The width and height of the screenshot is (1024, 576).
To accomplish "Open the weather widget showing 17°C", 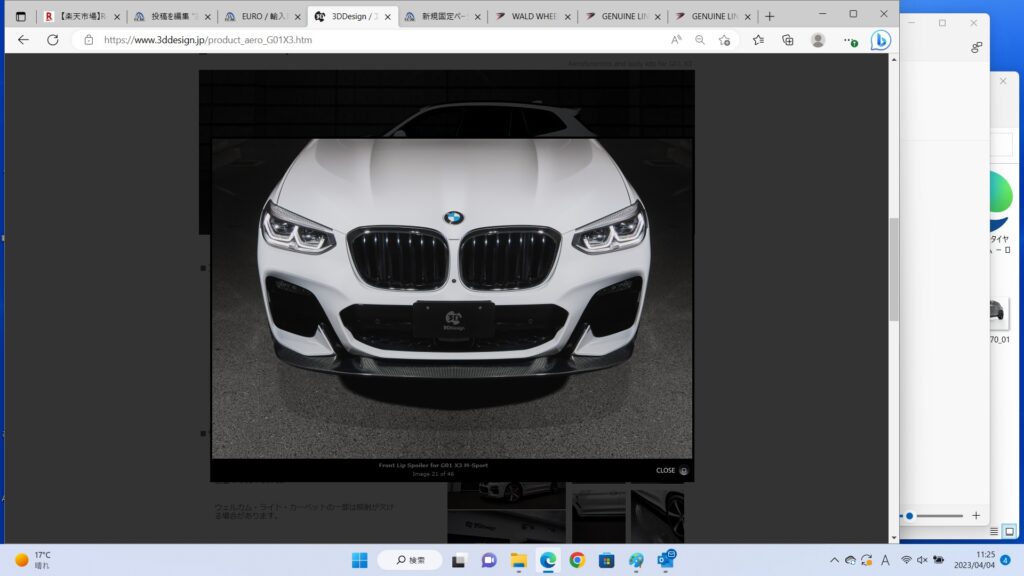I will pyautogui.click(x=33, y=560).
